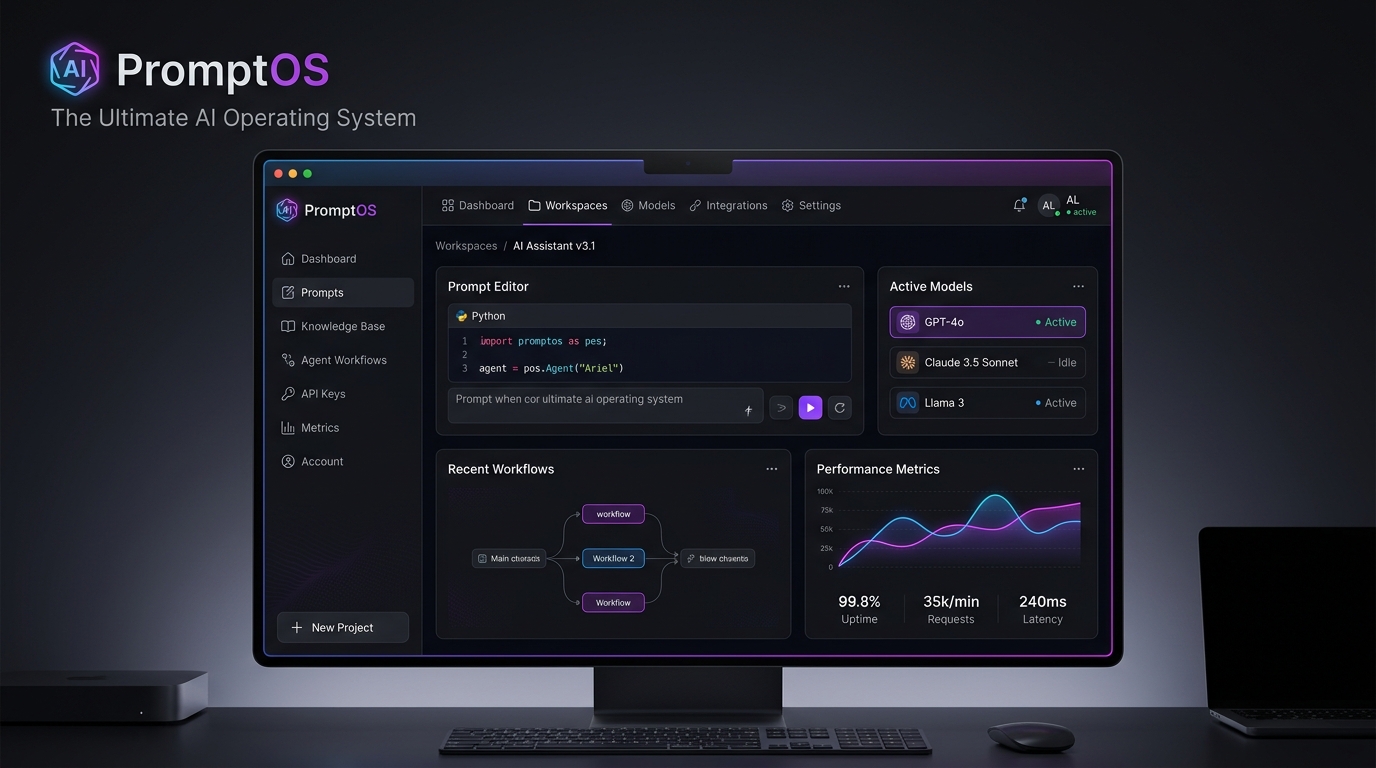Select the Claude 3.5 Sonnet model icon
Screen dimensions: 1376x768
tap(907, 363)
